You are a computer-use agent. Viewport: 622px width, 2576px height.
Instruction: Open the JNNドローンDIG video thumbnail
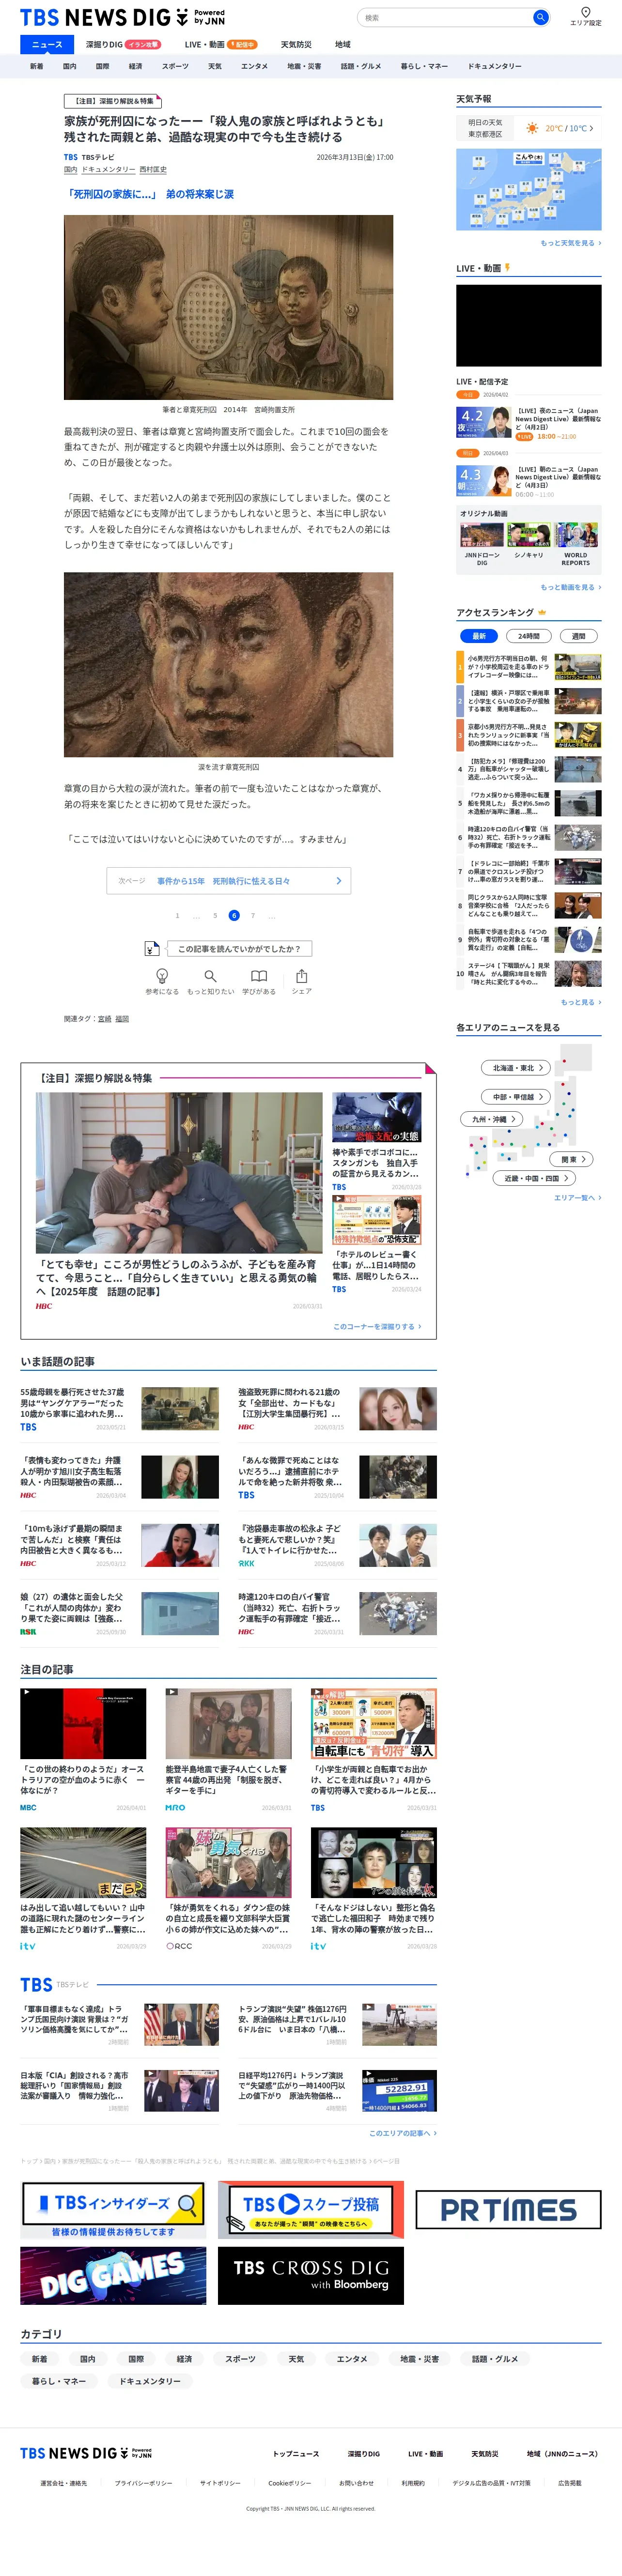click(x=482, y=534)
